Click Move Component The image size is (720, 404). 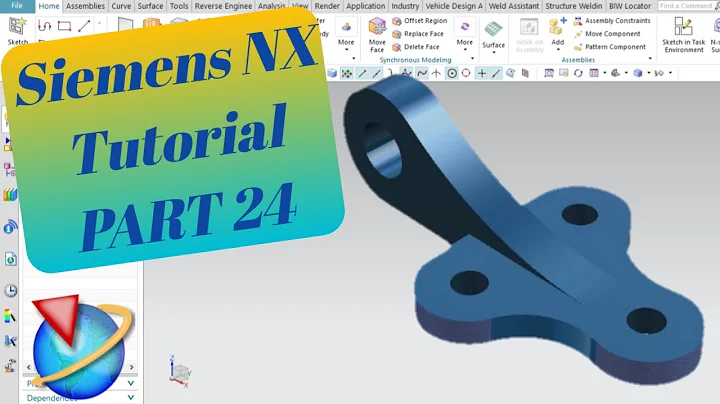click(x=607, y=34)
